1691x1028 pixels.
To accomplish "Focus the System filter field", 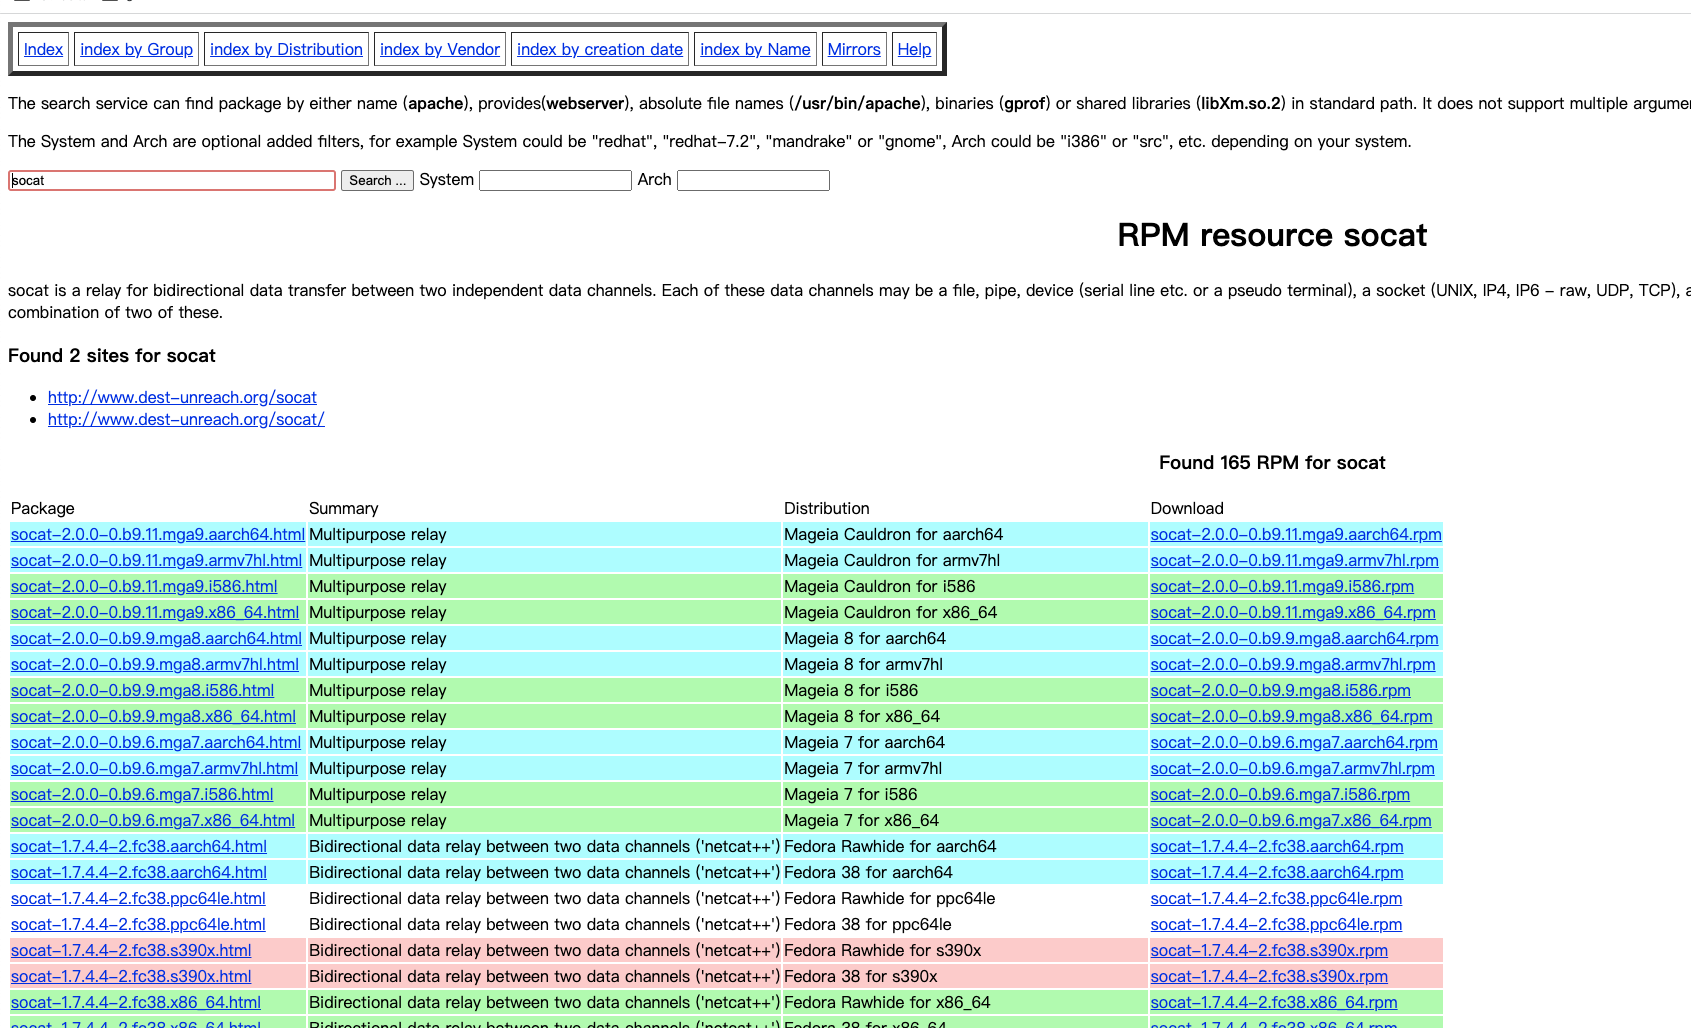I will coord(555,180).
